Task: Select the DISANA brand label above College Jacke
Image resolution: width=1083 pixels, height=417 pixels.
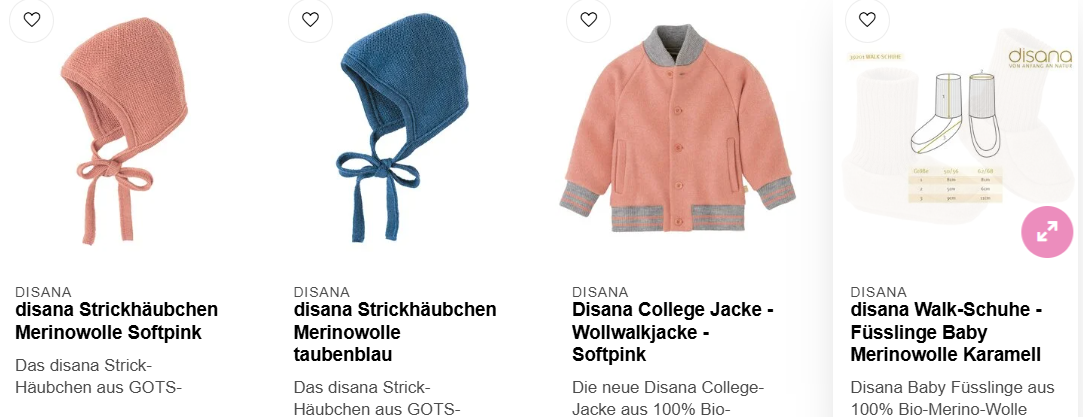Action: [600, 292]
